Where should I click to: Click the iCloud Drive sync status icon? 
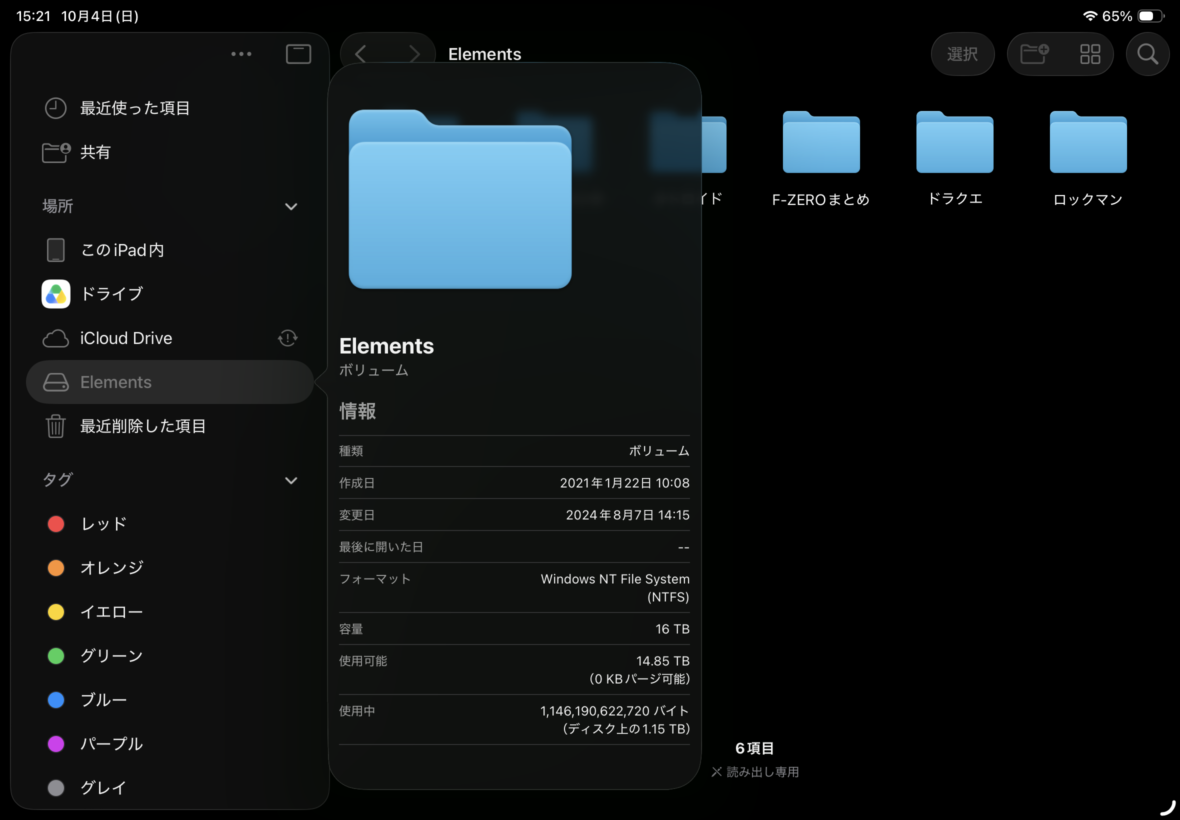[287, 338]
